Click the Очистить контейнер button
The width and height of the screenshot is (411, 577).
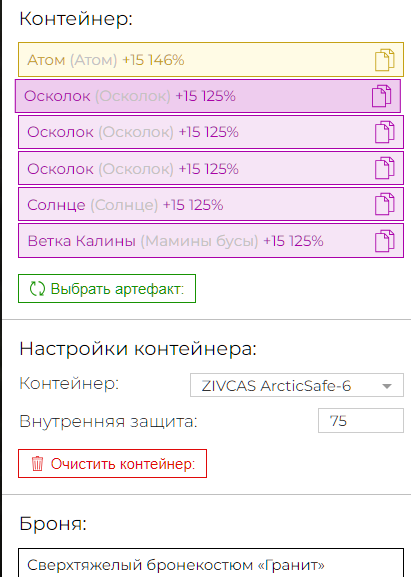[113, 464]
